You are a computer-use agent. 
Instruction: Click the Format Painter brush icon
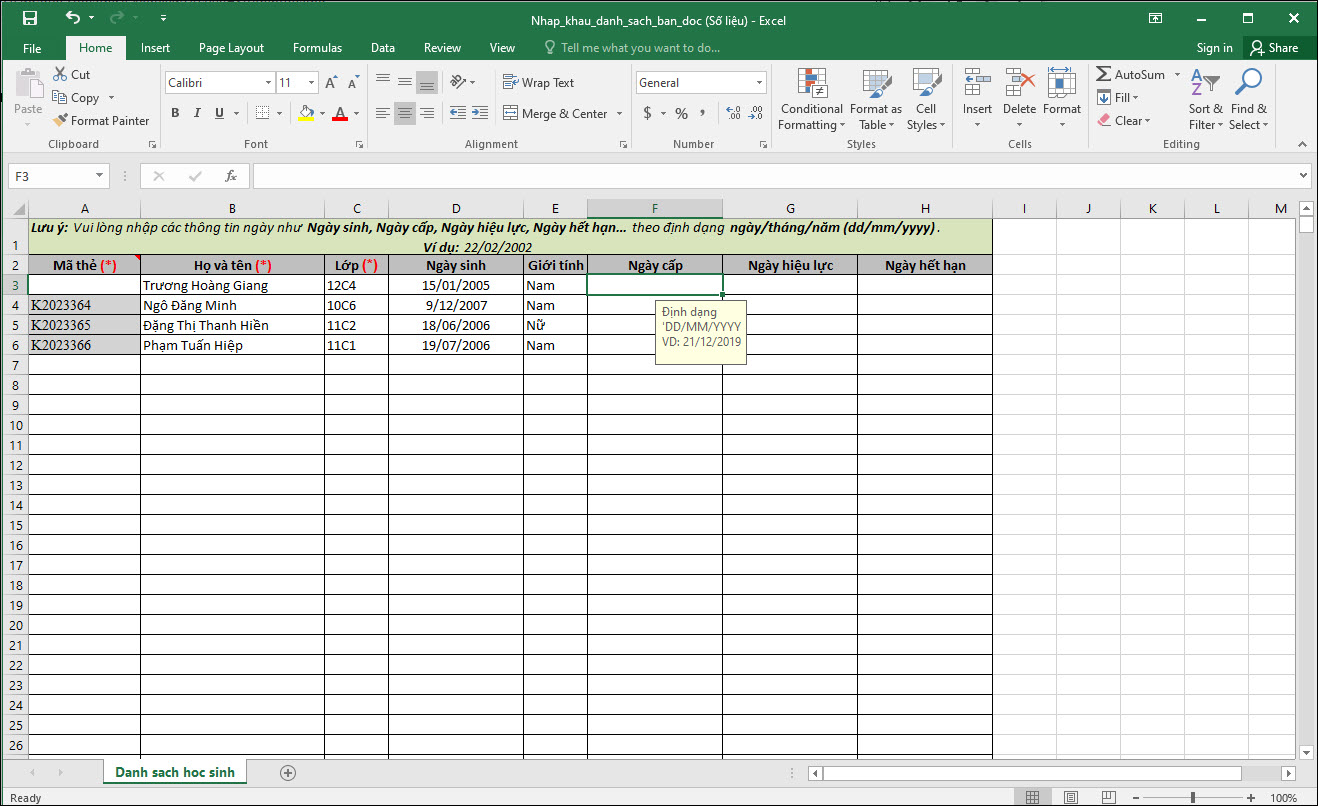click(x=61, y=121)
